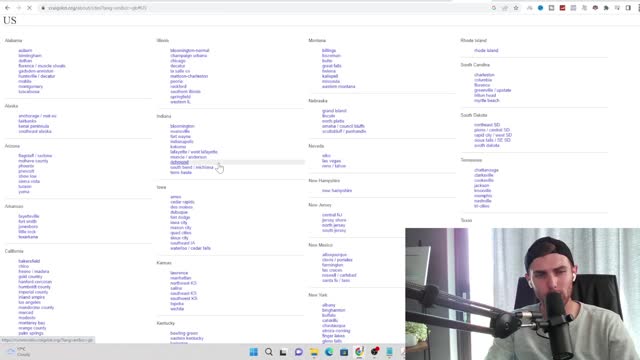Open Windows taskbar search
640x360 pixels.
[269, 352]
